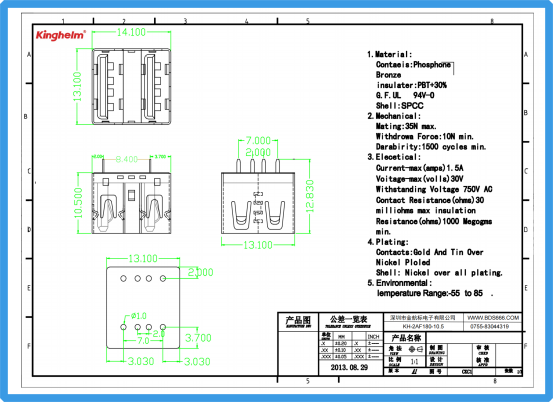The width and height of the screenshot is (553, 402).
Task: Select the 'Withdrowa Force:10N min.' line
Action: tap(425, 136)
